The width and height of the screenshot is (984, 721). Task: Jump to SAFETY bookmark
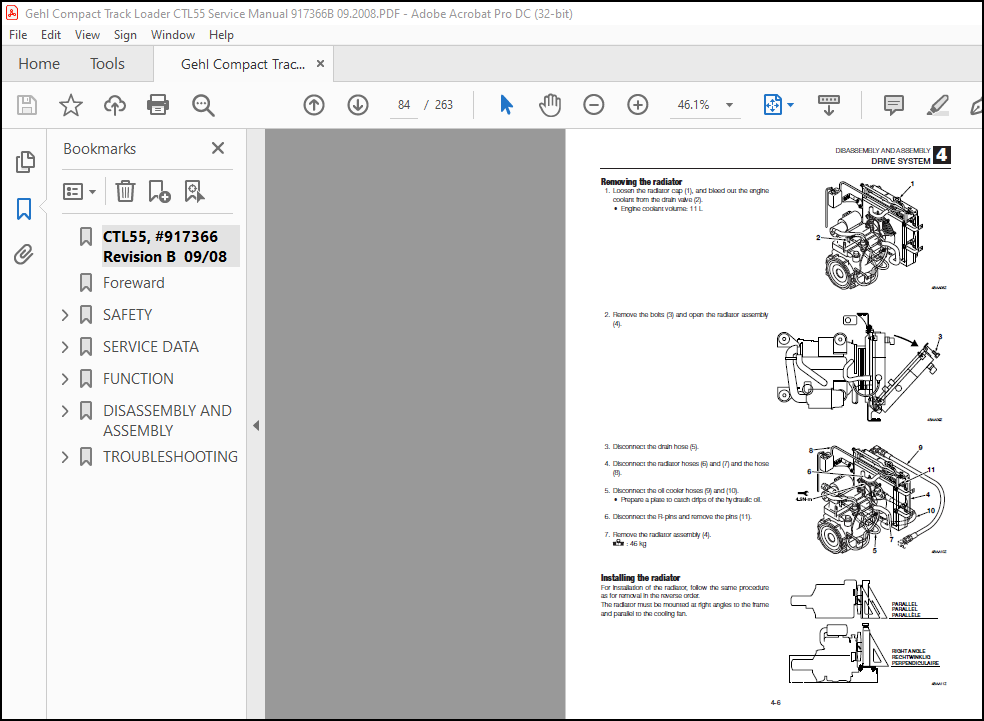click(x=127, y=315)
